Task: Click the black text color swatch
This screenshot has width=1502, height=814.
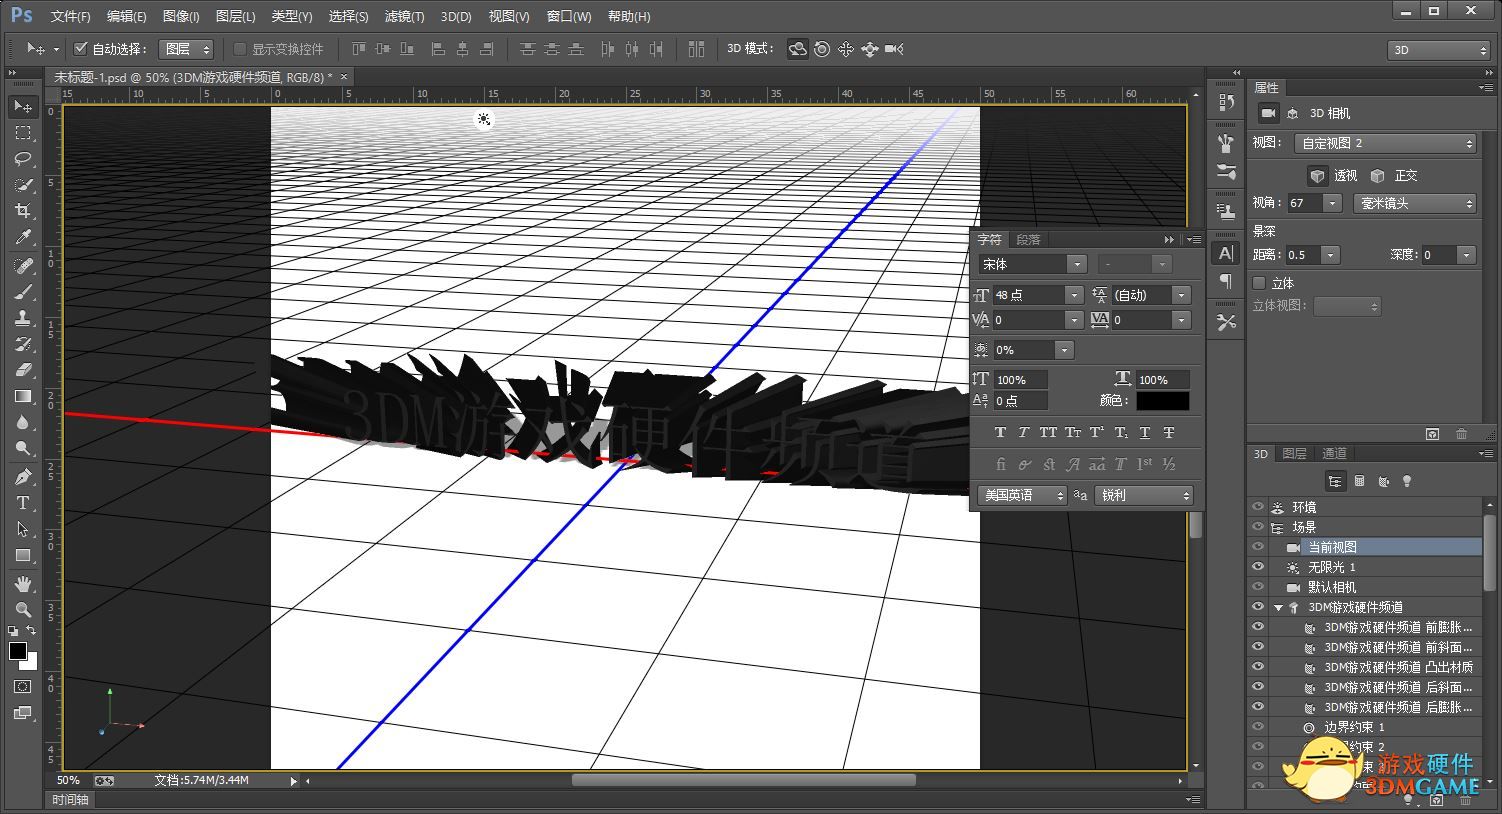Action: tap(1162, 401)
